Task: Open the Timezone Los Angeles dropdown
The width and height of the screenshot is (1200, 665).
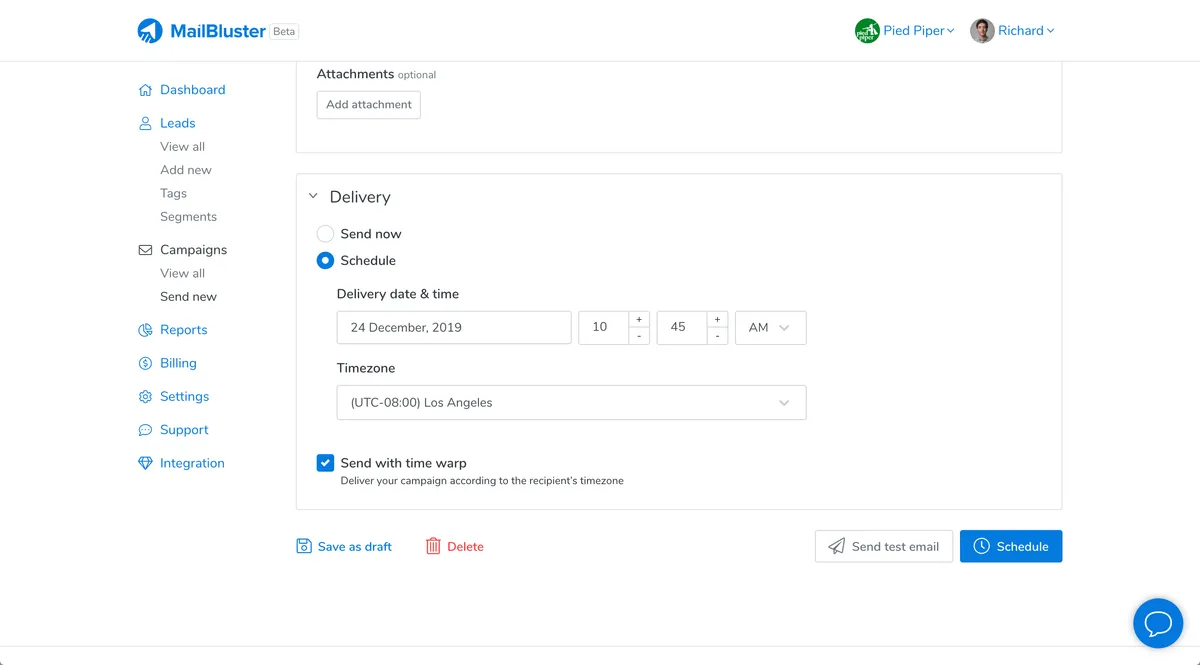Action: coord(571,403)
